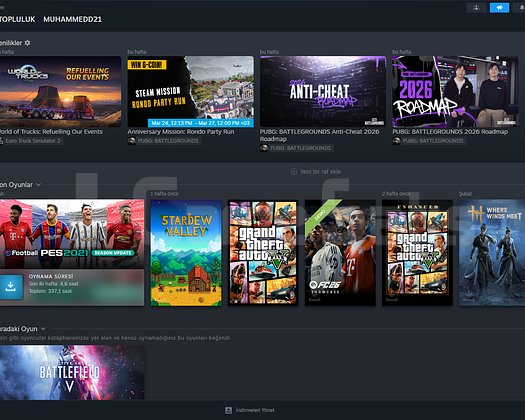Open the Anti-Cheat Roadmap news image
Viewport: 525px width, 420px height.
pos(323,91)
